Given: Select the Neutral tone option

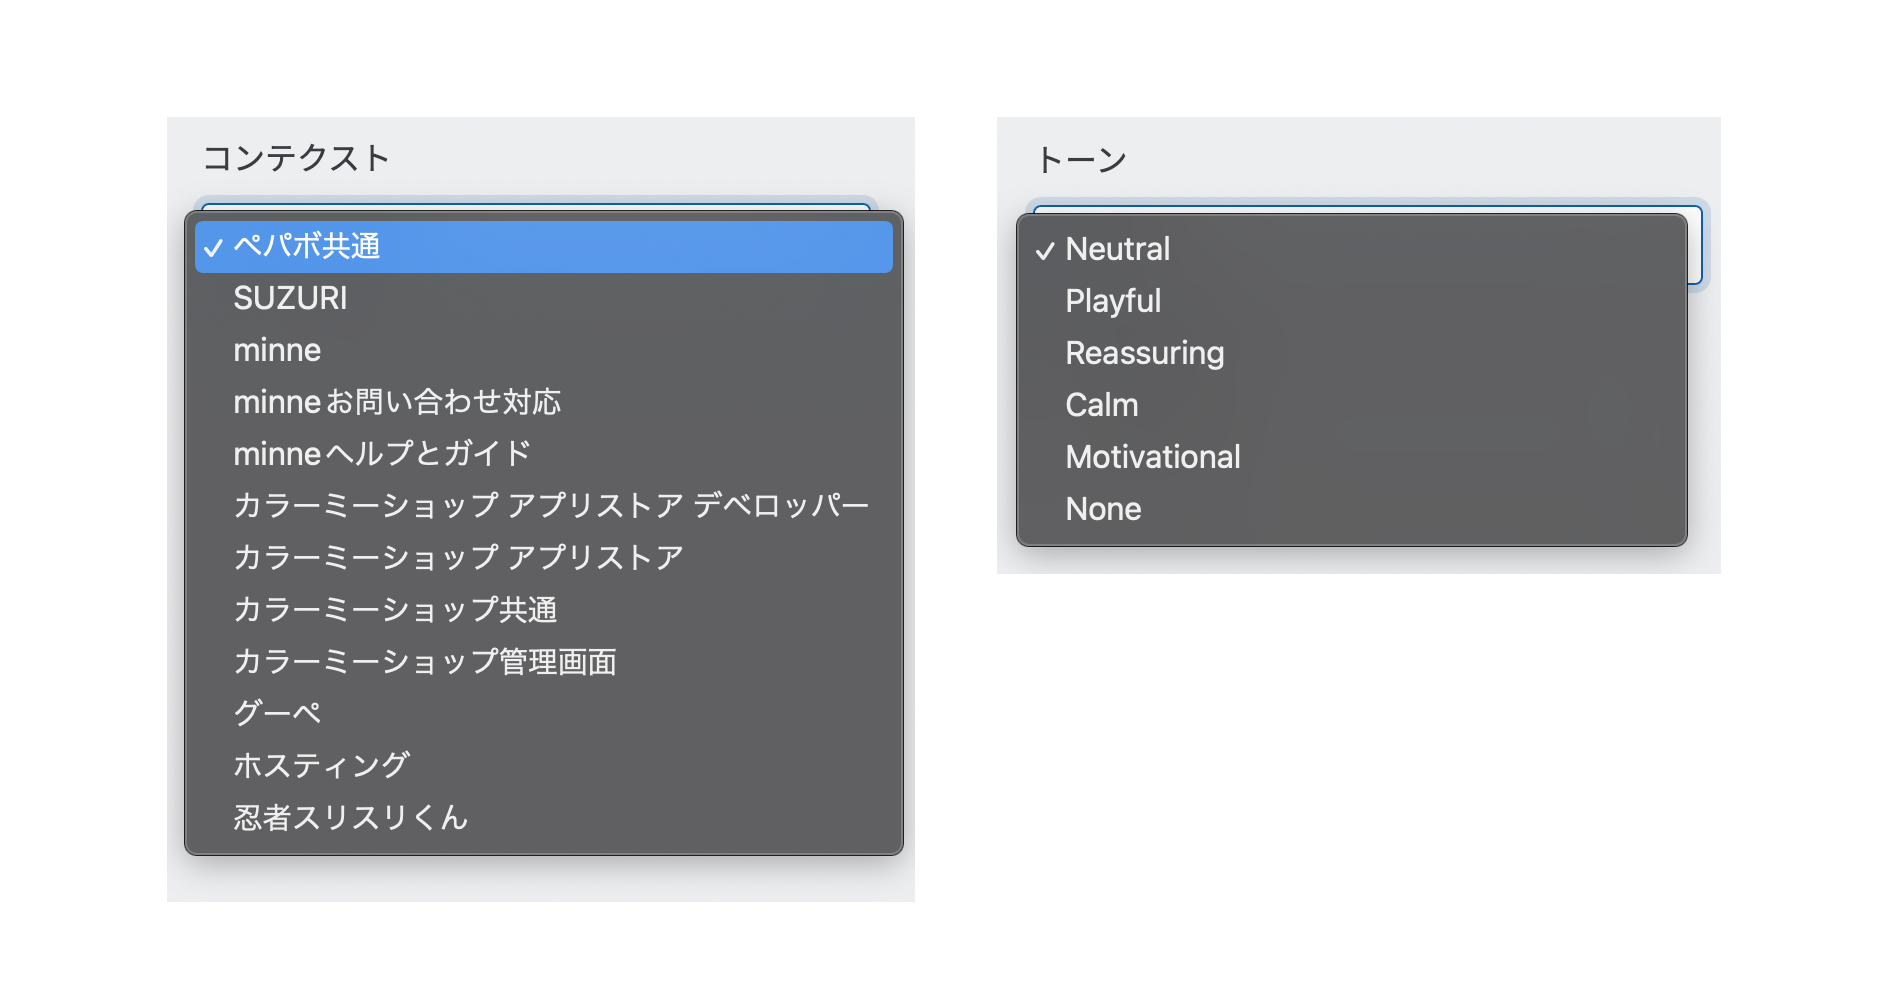Looking at the screenshot, I should pyautogui.click(x=1117, y=250).
